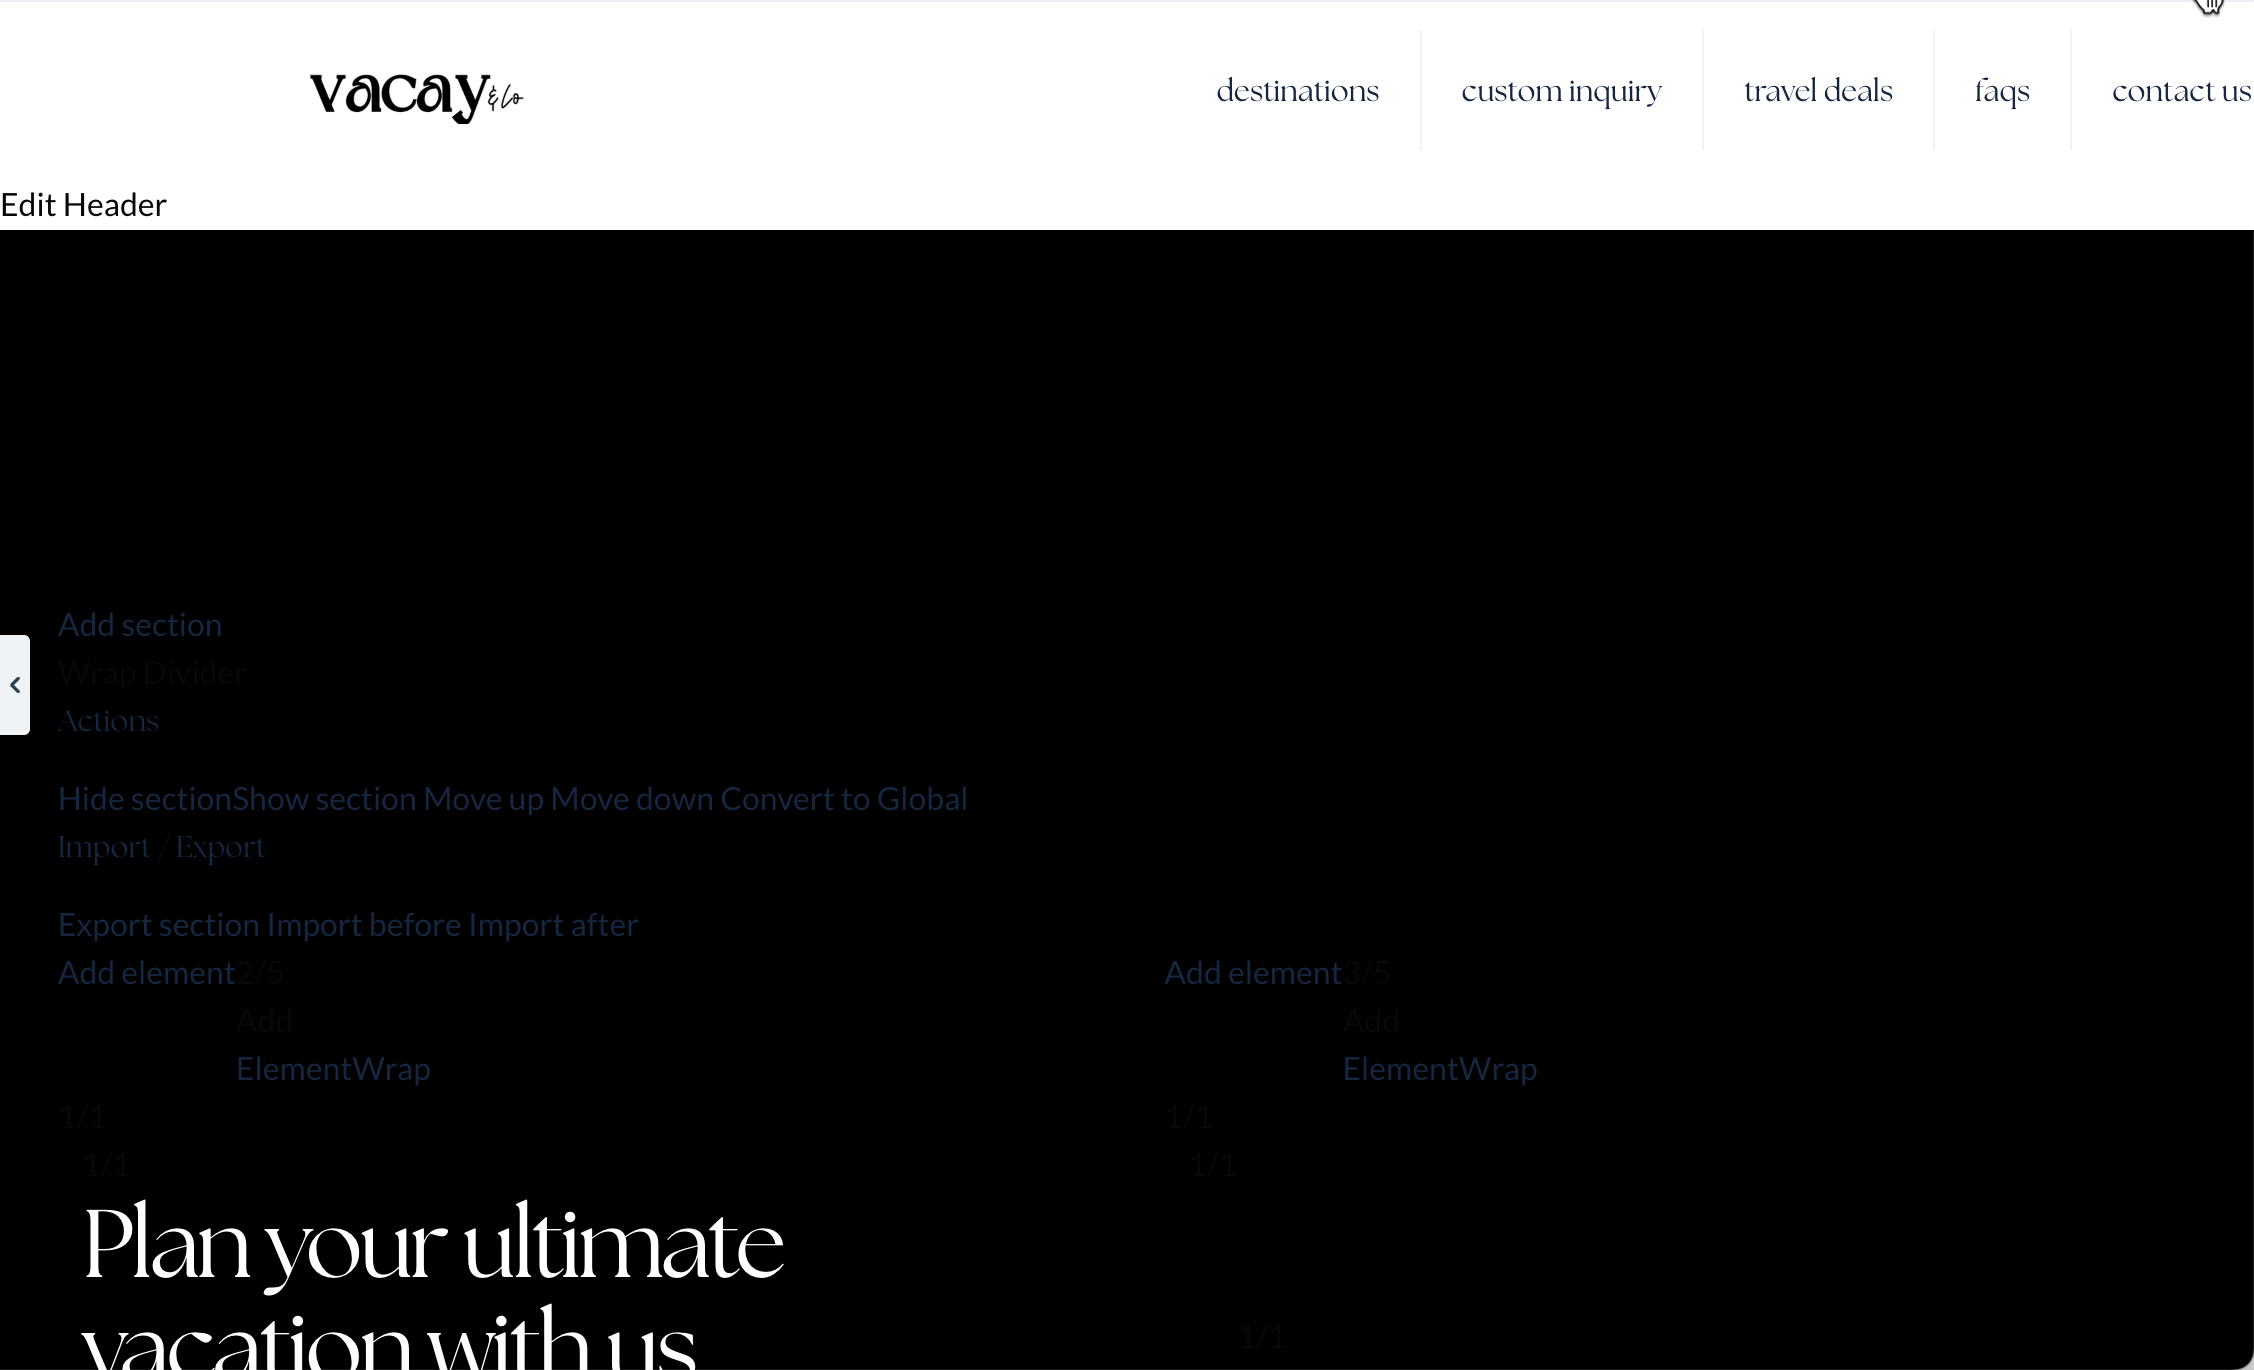The image size is (2254, 1370).
Task: Click the Add section link
Action: click(x=140, y=625)
